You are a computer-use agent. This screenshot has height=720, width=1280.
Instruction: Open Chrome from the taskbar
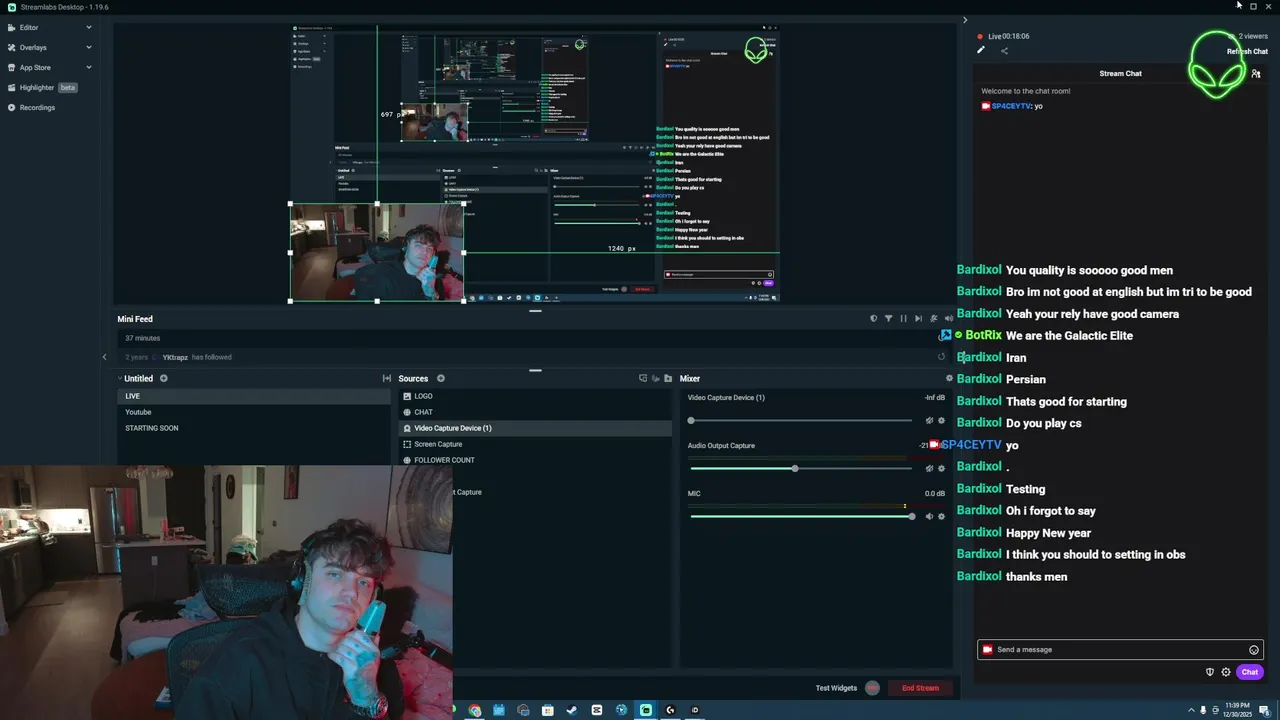tap(475, 710)
